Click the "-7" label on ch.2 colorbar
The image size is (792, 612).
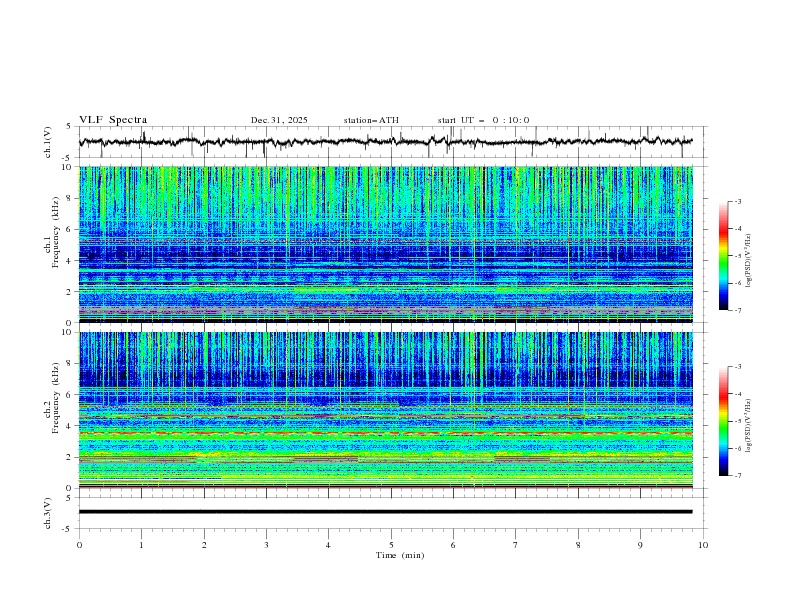click(x=737, y=476)
